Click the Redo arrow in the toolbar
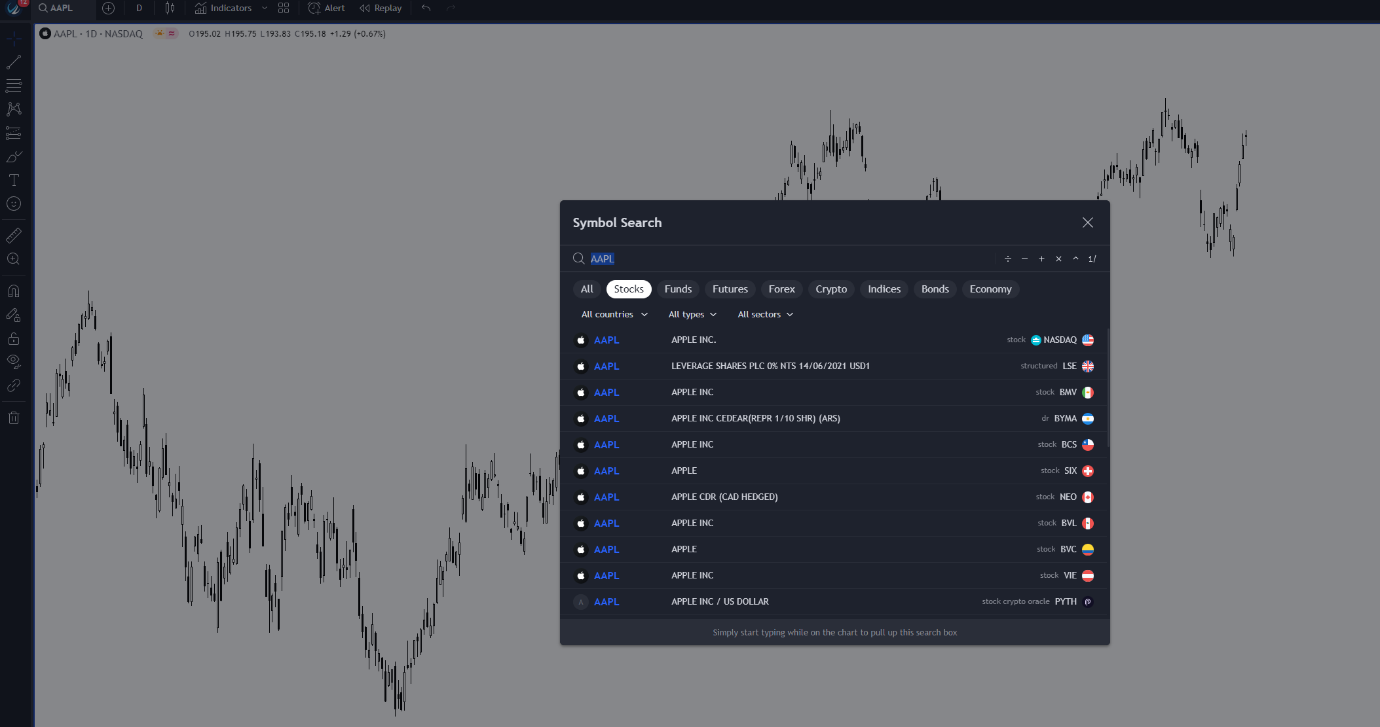The height and width of the screenshot is (727, 1380). point(451,8)
